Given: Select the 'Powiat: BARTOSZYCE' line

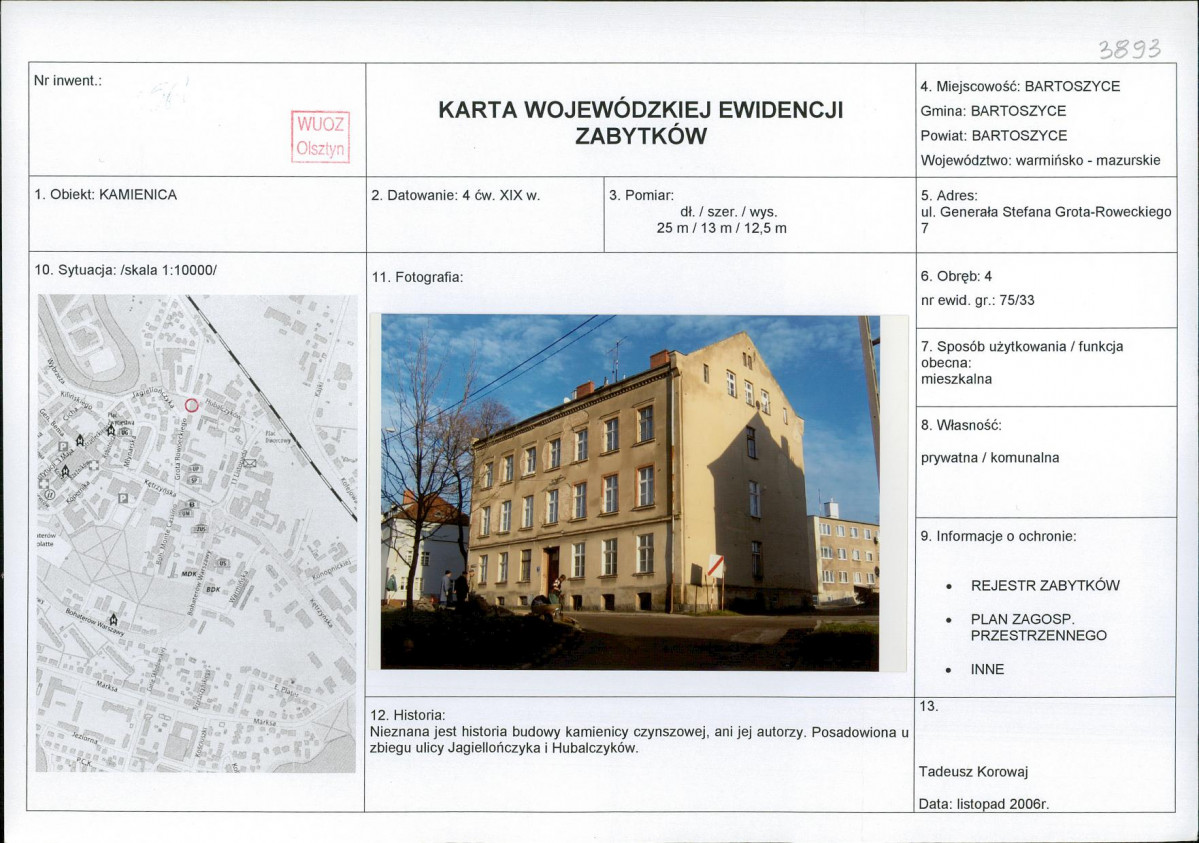Looking at the screenshot, I should point(993,135).
